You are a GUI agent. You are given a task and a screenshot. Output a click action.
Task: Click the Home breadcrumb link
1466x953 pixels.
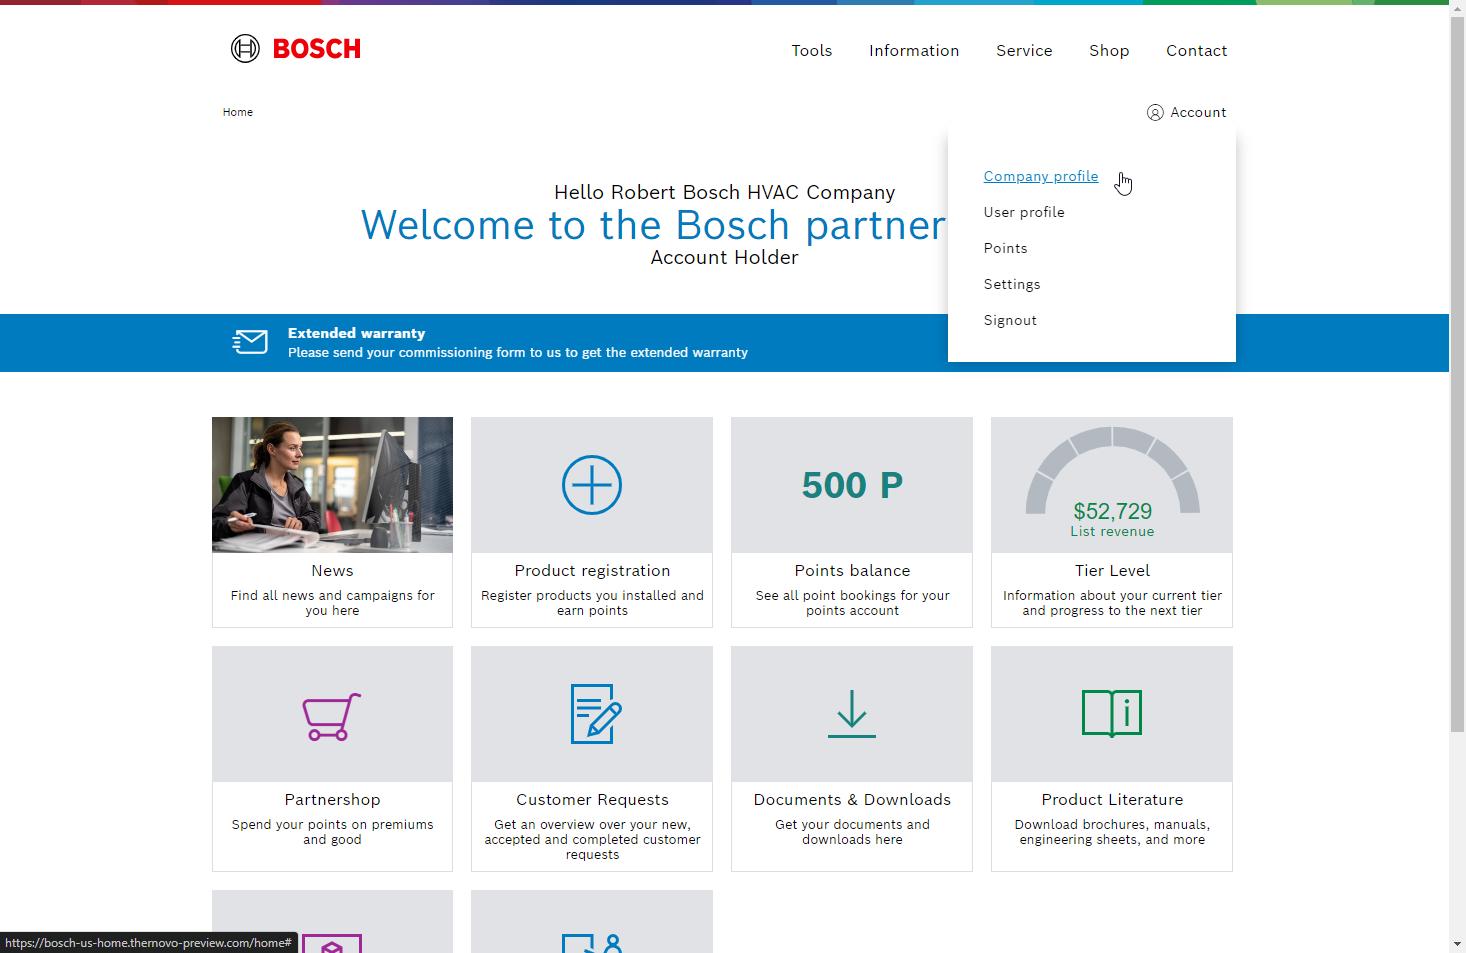coord(238,112)
